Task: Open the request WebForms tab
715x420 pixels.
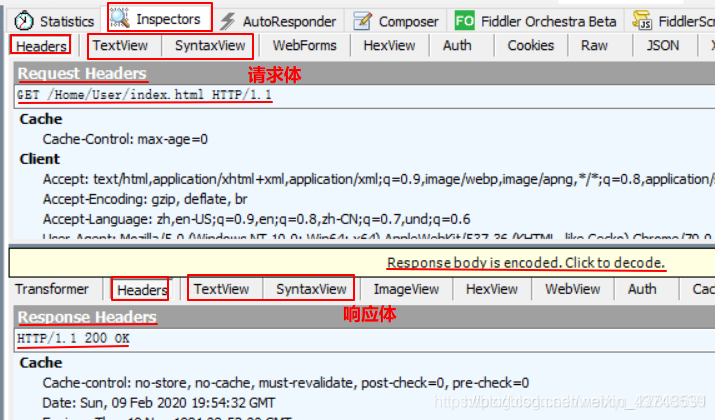Action: pyautogui.click(x=305, y=46)
